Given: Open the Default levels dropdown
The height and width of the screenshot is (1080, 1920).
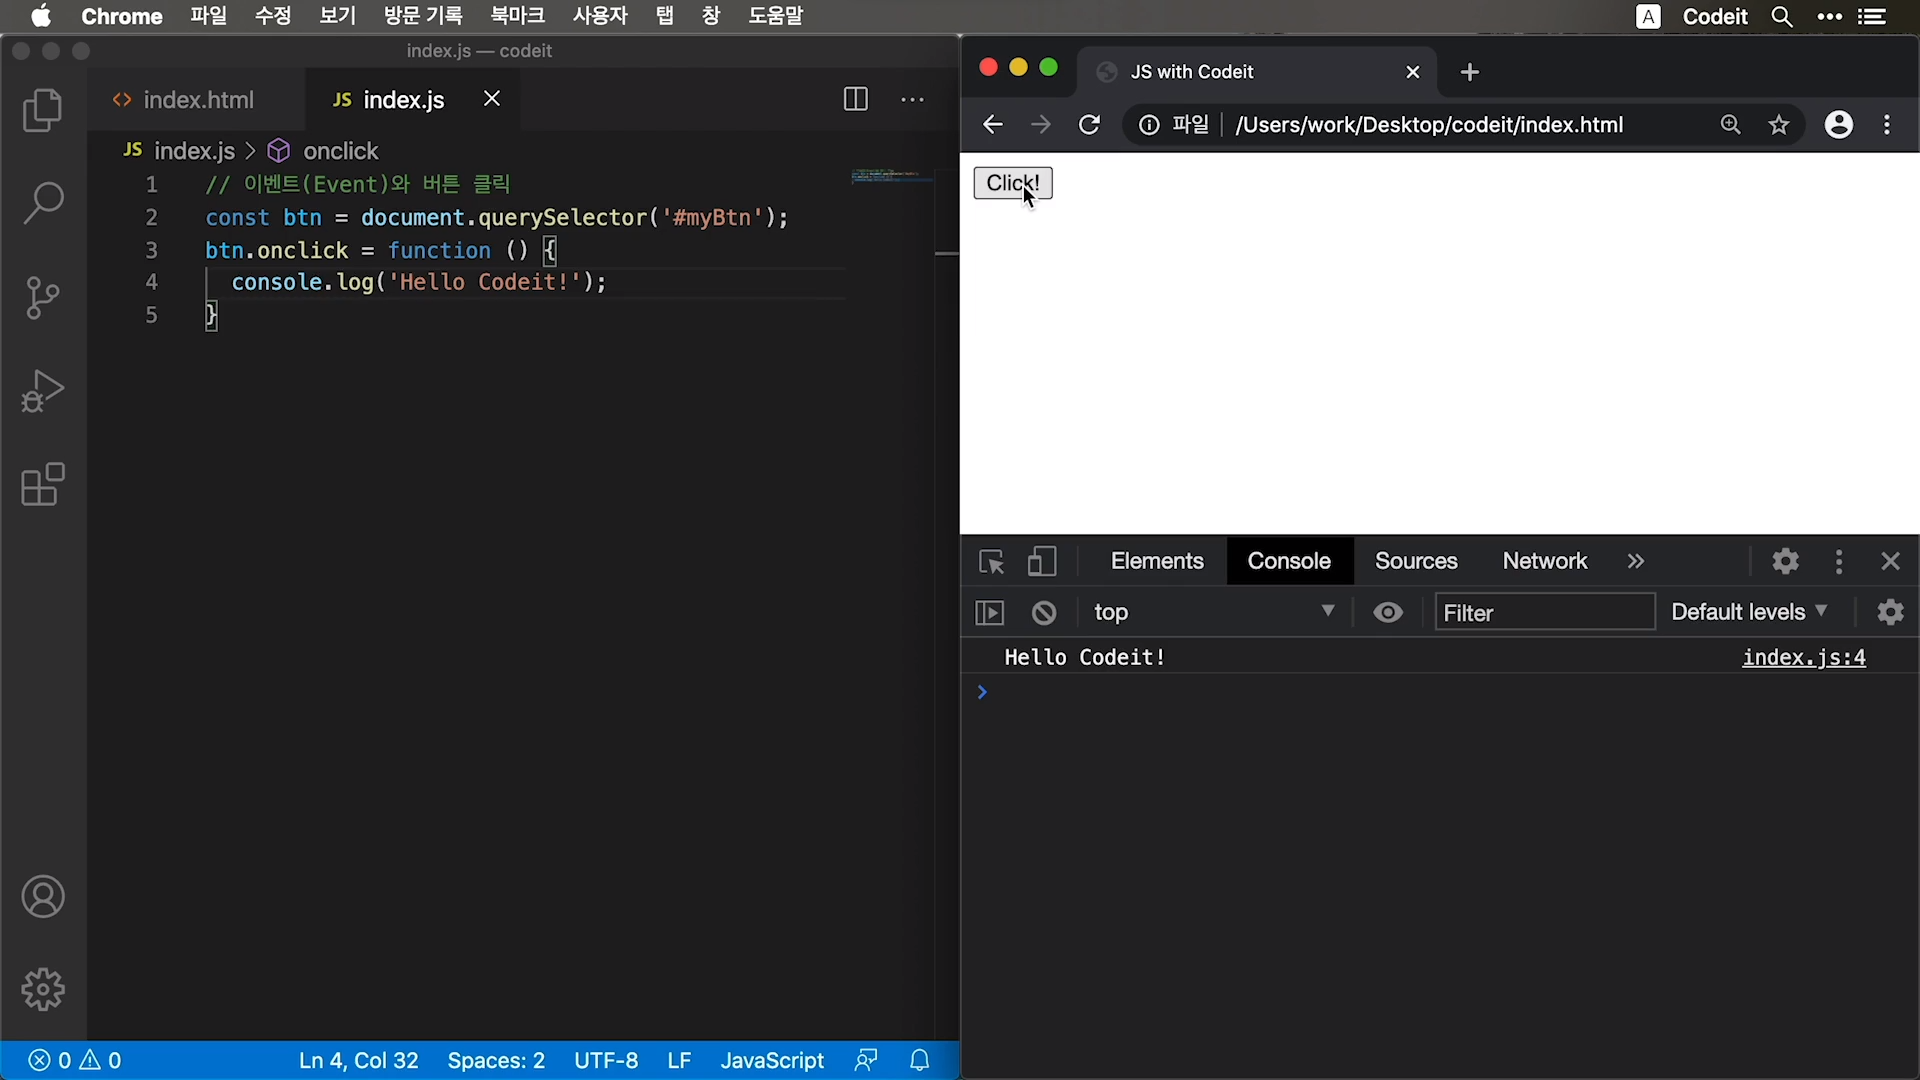Looking at the screenshot, I should pyautogui.click(x=1749, y=612).
